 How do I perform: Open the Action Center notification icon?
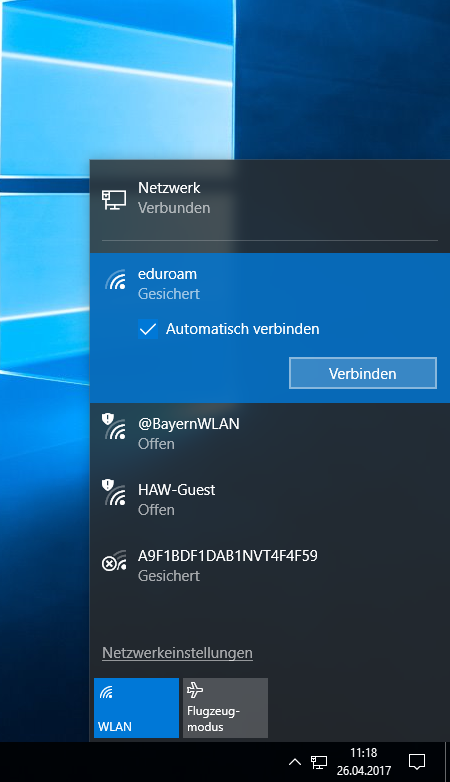(x=417, y=762)
